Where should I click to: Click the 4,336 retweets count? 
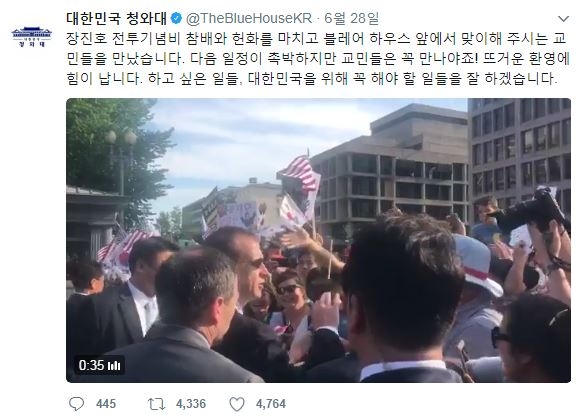[191, 404]
